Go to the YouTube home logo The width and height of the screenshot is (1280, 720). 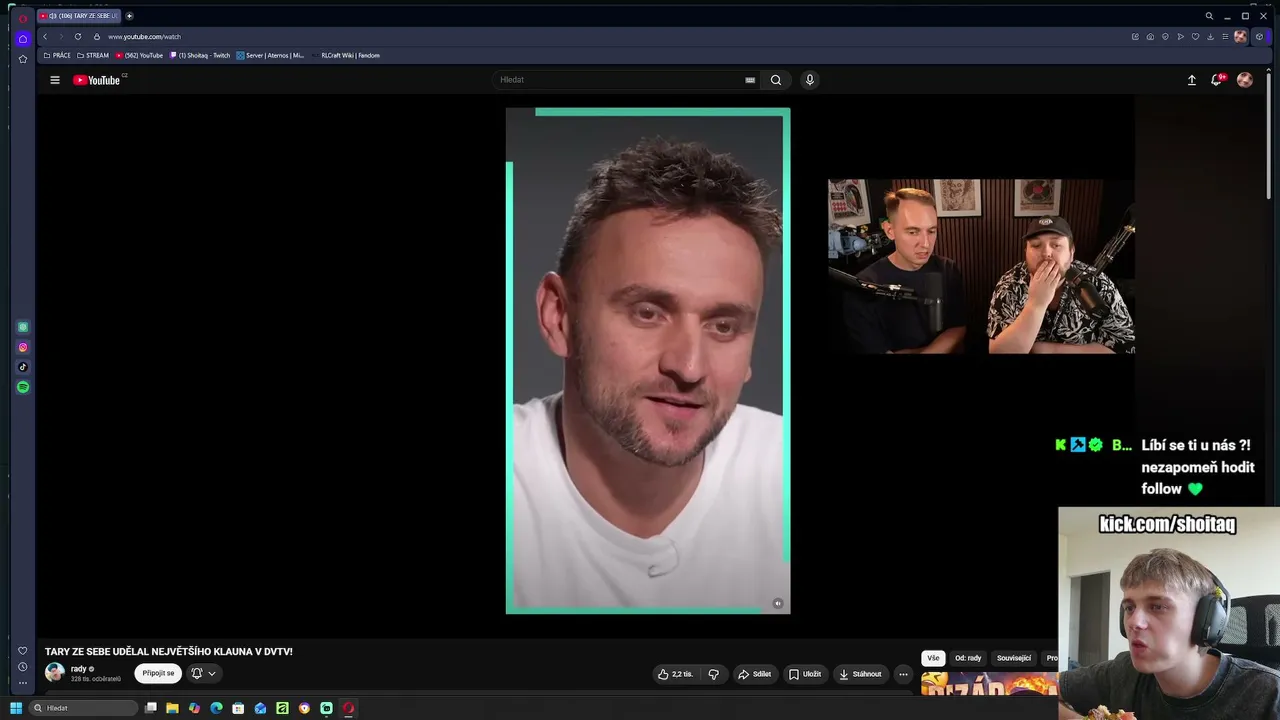click(x=97, y=80)
